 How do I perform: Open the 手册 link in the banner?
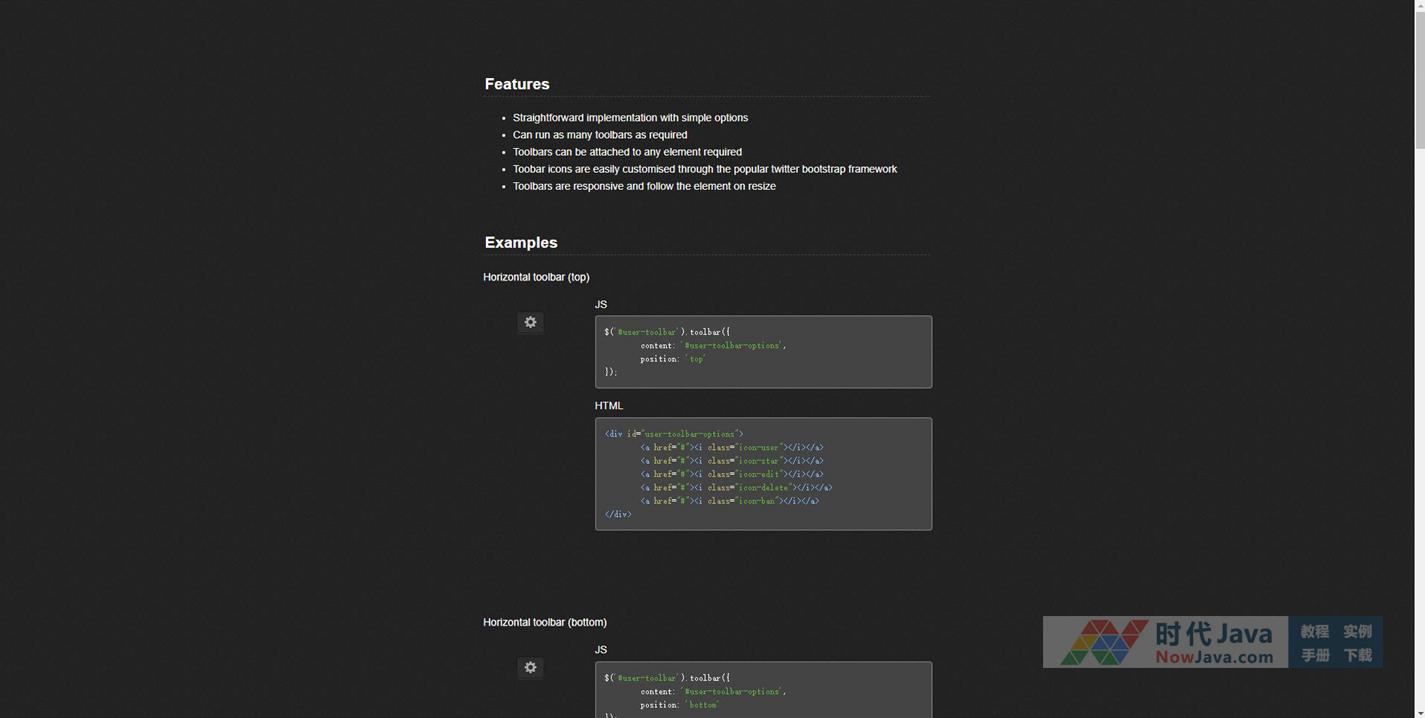(1314, 655)
